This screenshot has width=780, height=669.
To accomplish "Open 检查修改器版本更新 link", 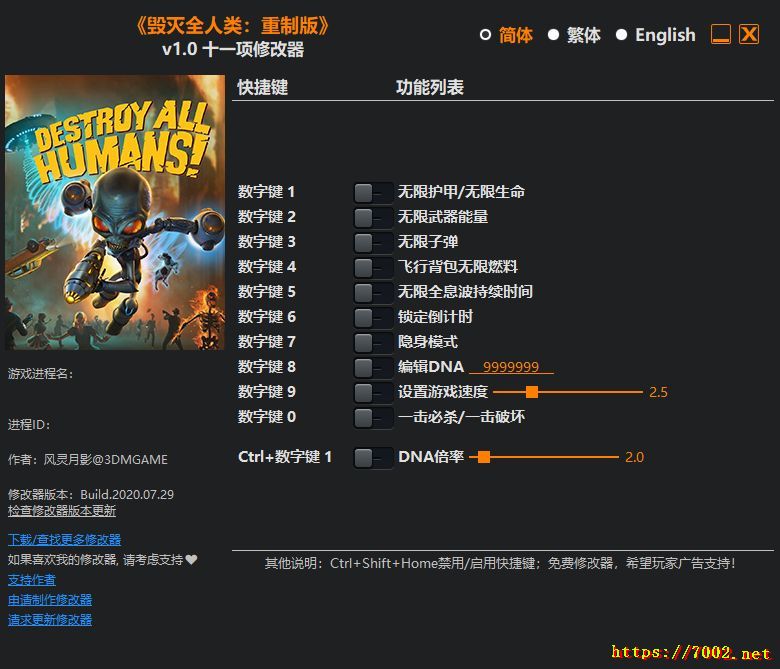I will coord(62,511).
